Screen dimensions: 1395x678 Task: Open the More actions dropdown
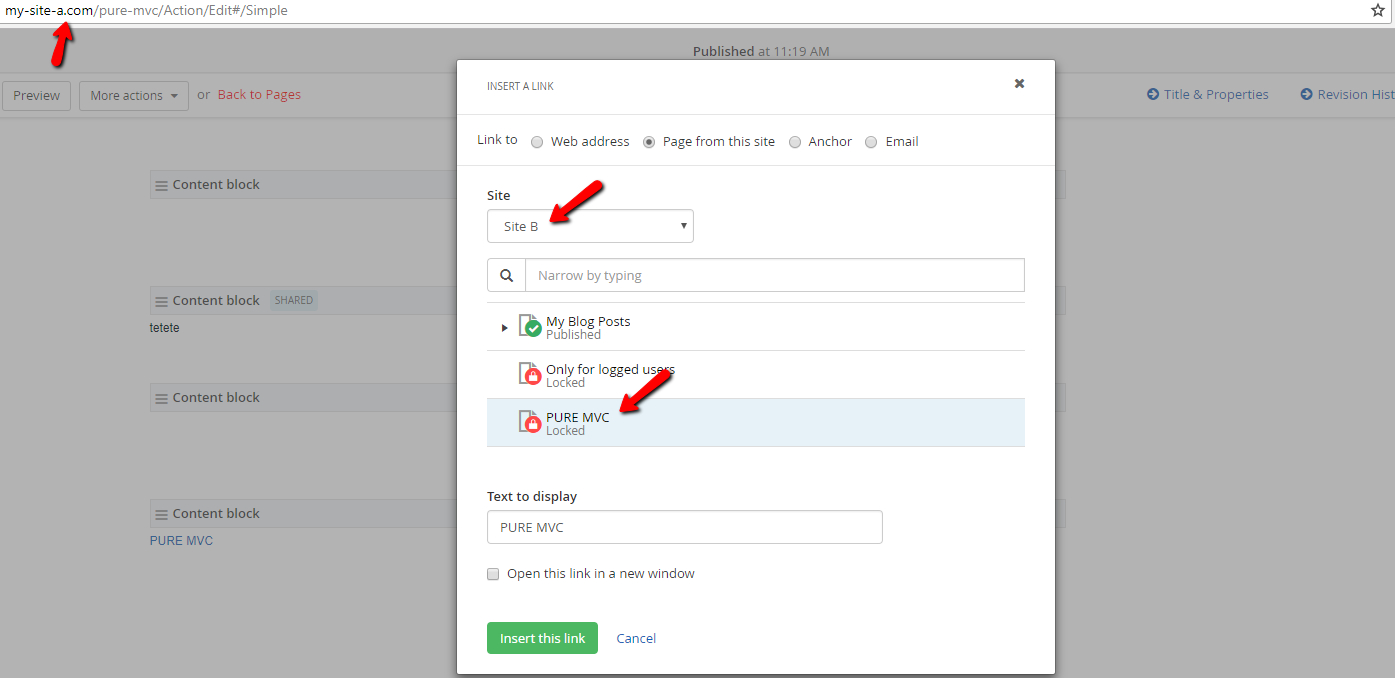point(134,95)
